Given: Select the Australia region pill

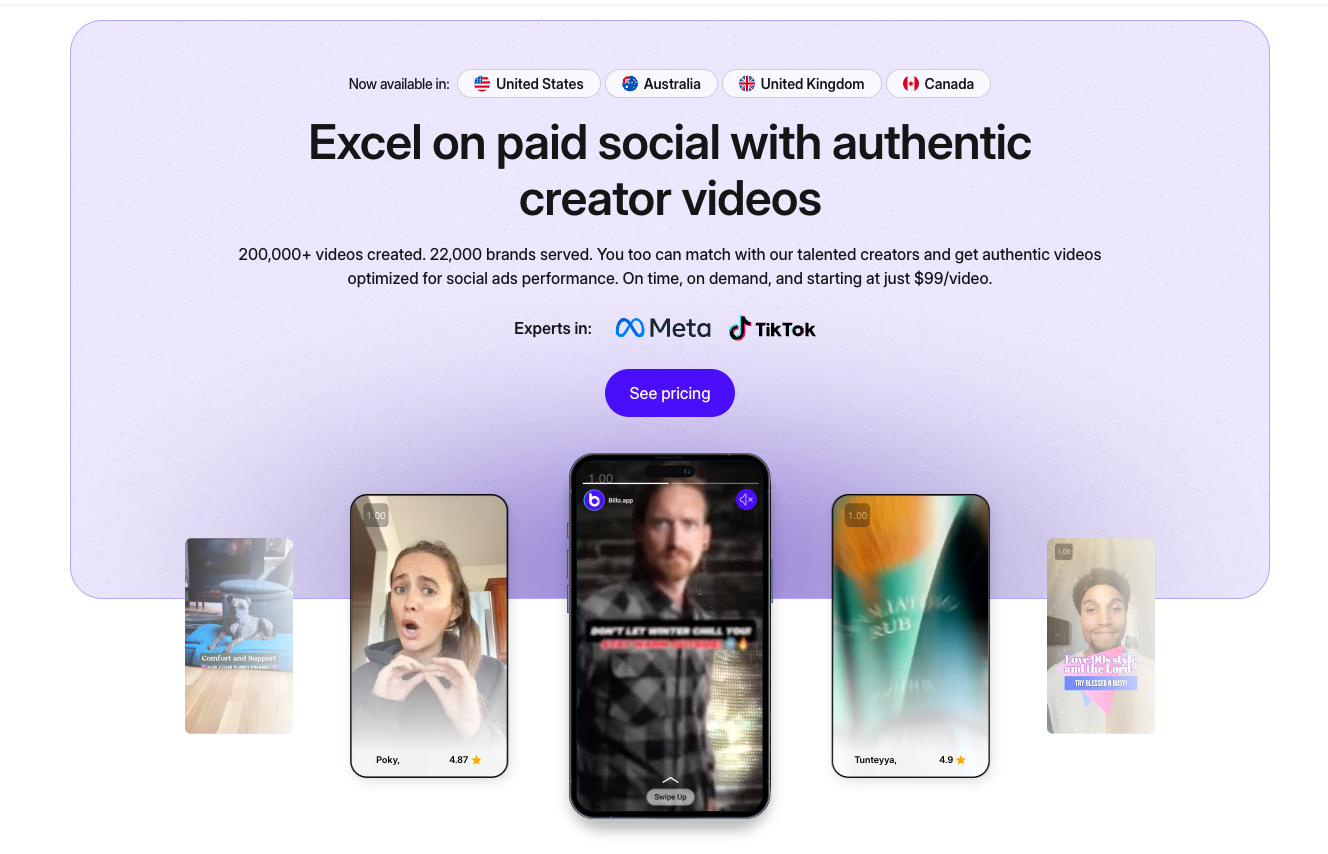Looking at the screenshot, I should pyautogui.click(x=661, y=84).
